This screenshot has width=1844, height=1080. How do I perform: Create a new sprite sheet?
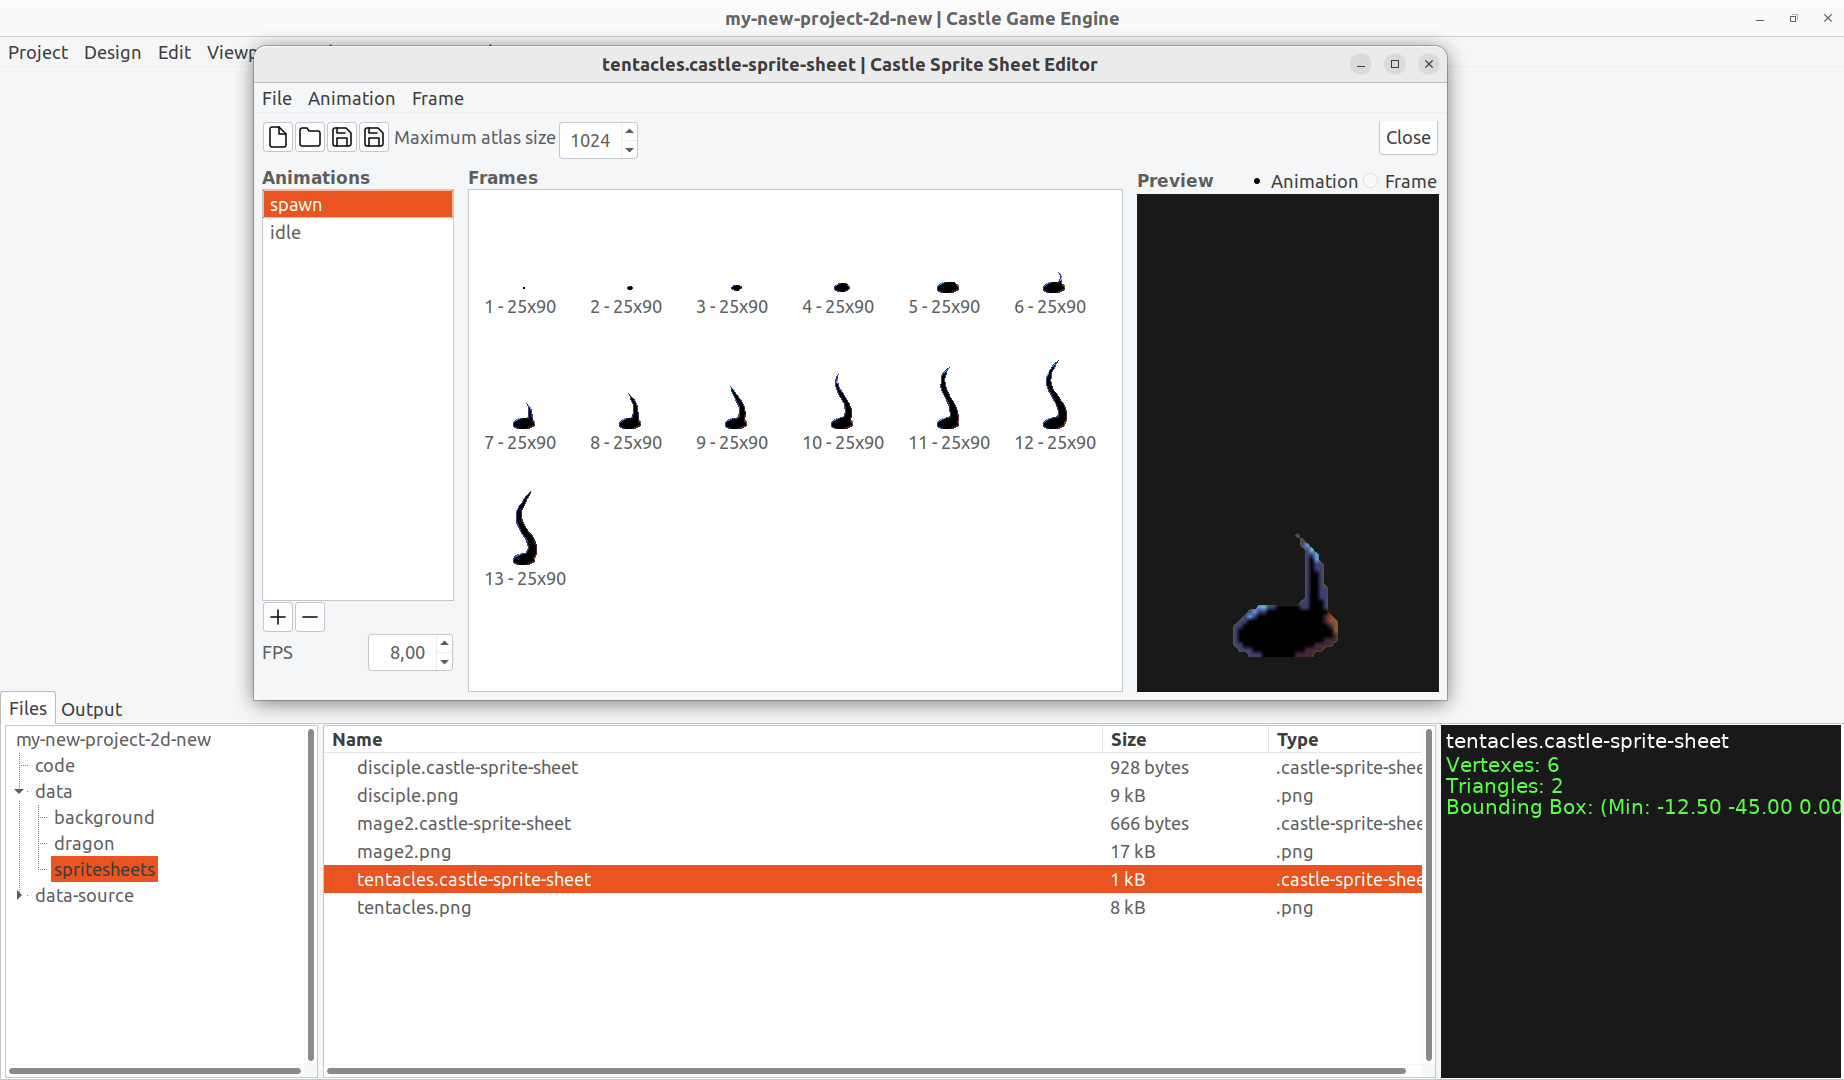tap(277, 137)
